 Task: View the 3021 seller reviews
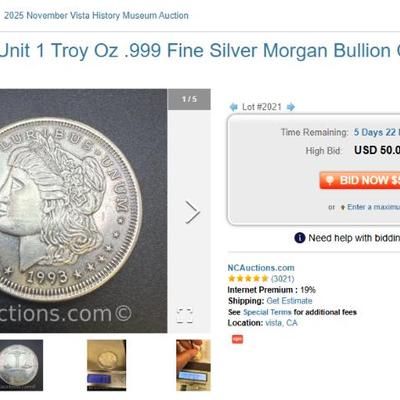tap(283, 279)
